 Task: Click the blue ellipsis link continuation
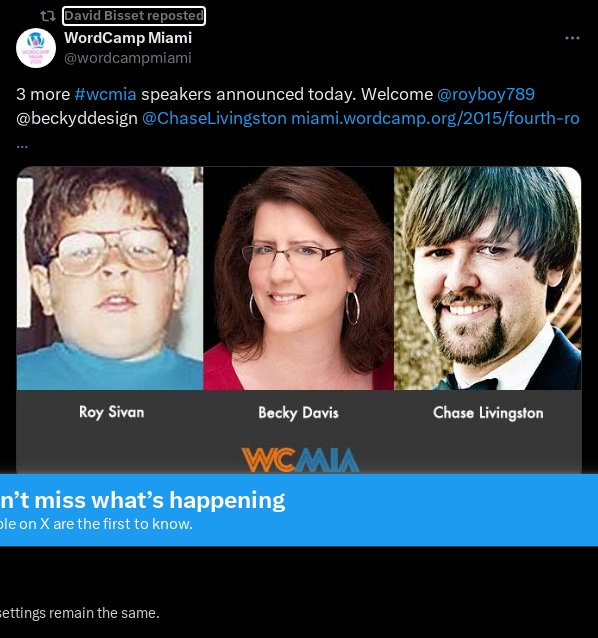(x=22, y=146)
